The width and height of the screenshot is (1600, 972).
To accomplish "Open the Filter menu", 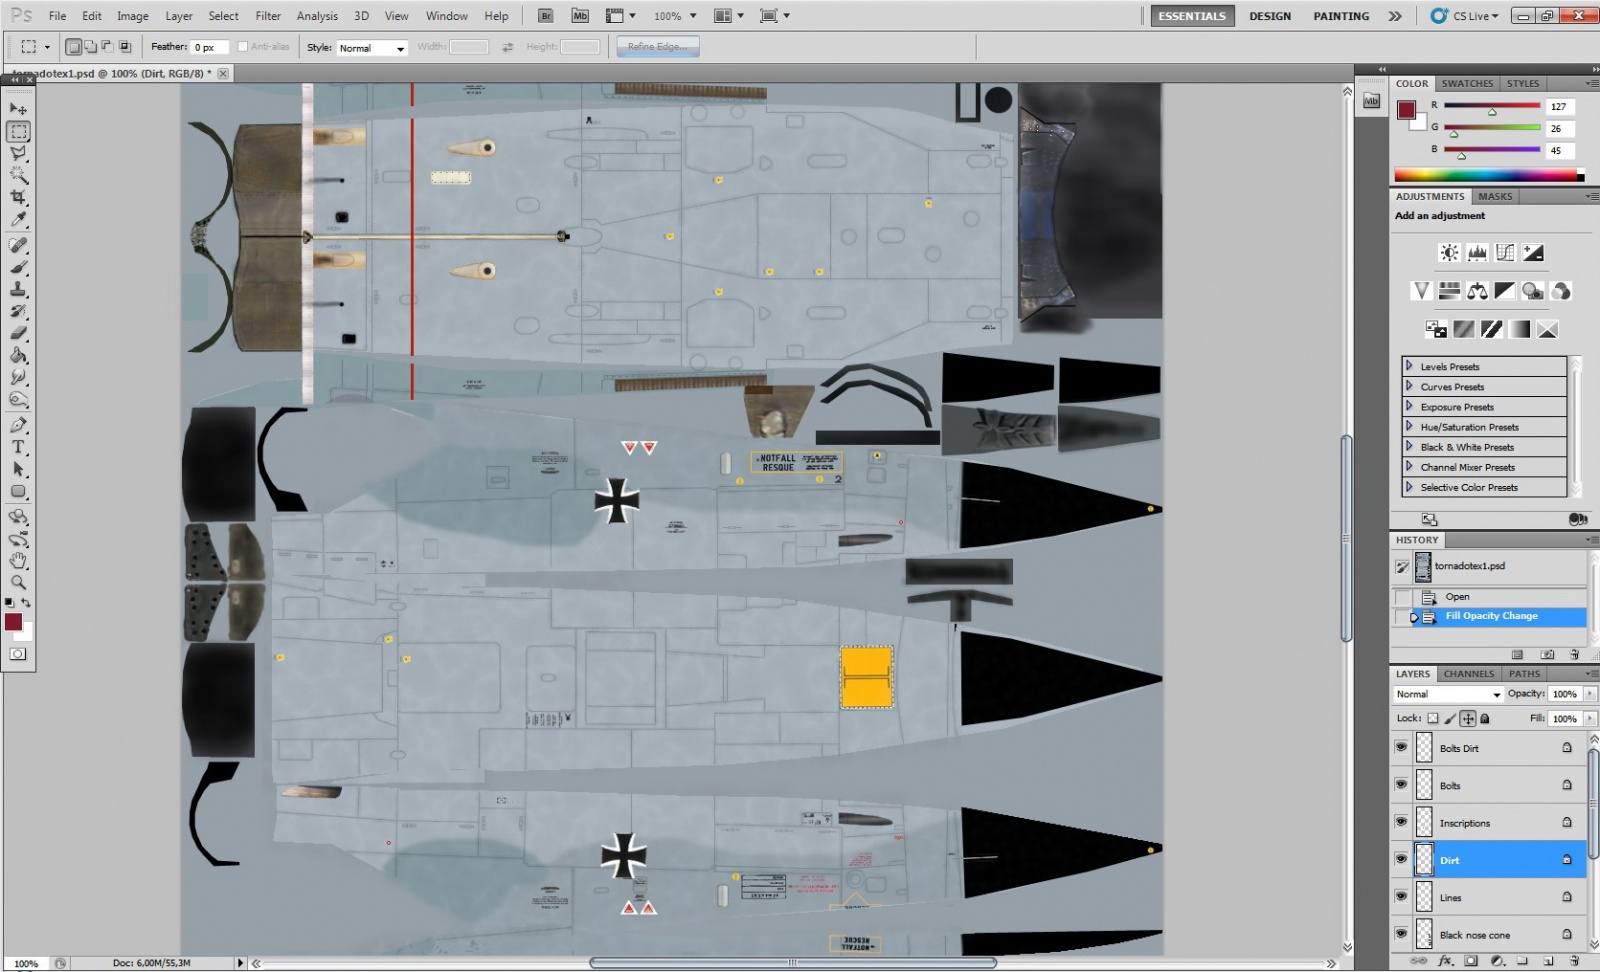I will (x=268, y=16).
